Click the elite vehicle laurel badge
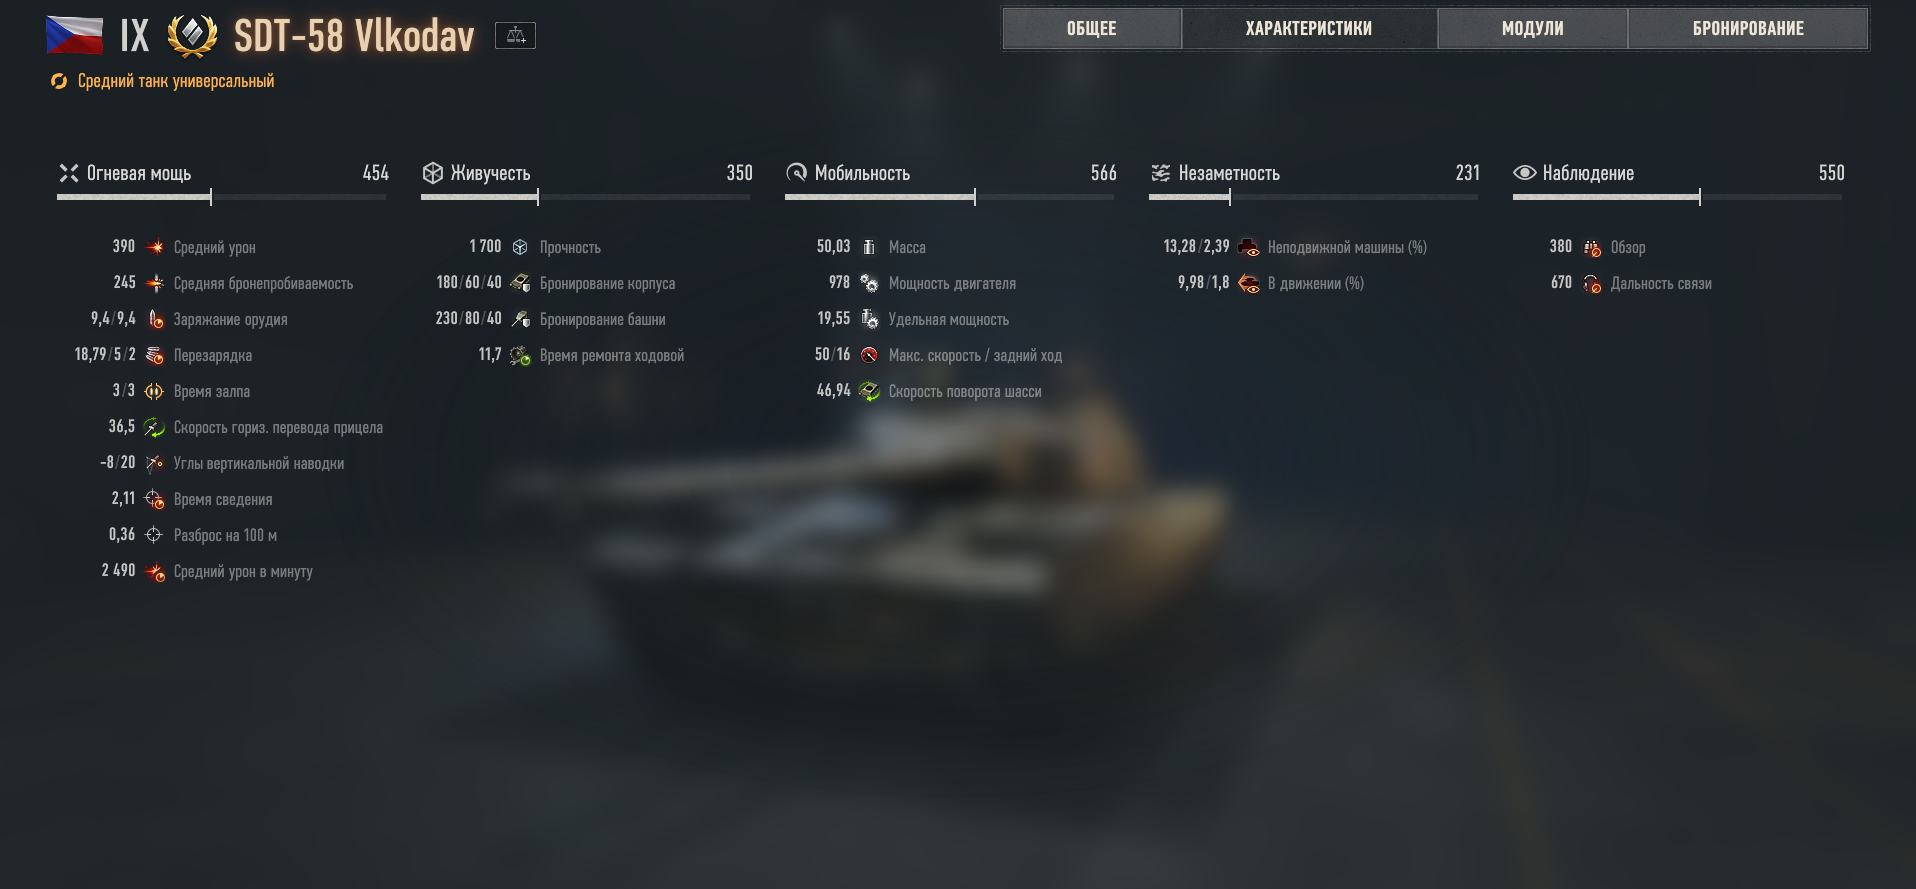This screenshot has width=1916, height=889. (192, 36)
